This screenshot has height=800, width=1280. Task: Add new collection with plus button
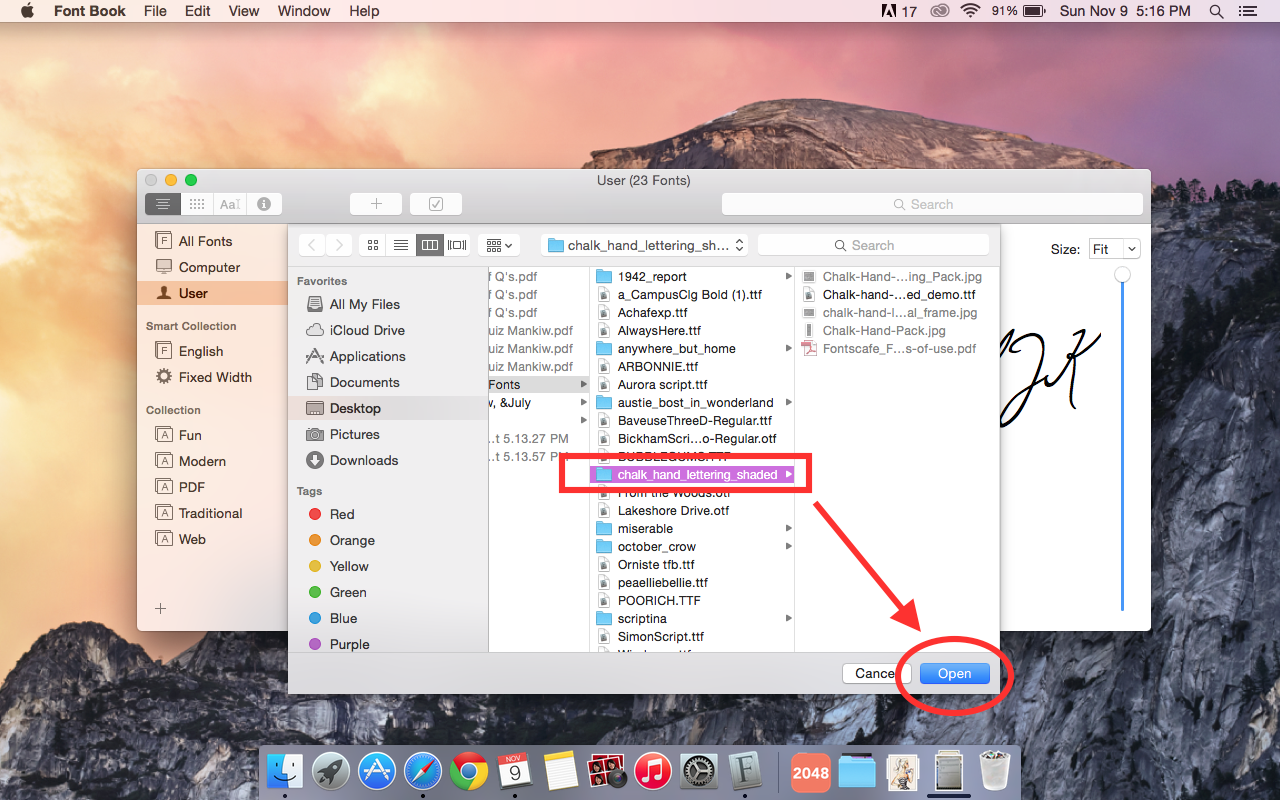[160, 608]
